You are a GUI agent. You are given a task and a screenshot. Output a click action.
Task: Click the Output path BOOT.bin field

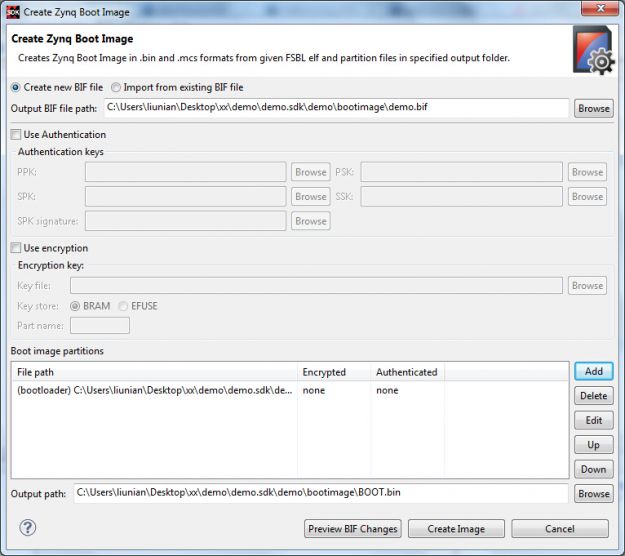tap(321, 493)
